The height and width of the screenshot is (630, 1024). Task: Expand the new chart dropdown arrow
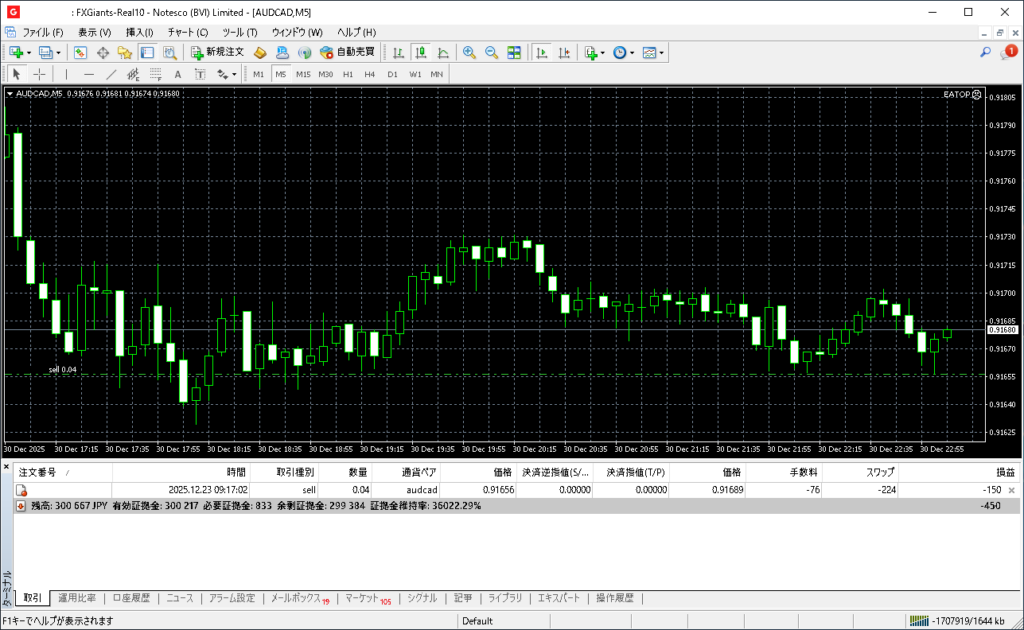coord(30,52)
